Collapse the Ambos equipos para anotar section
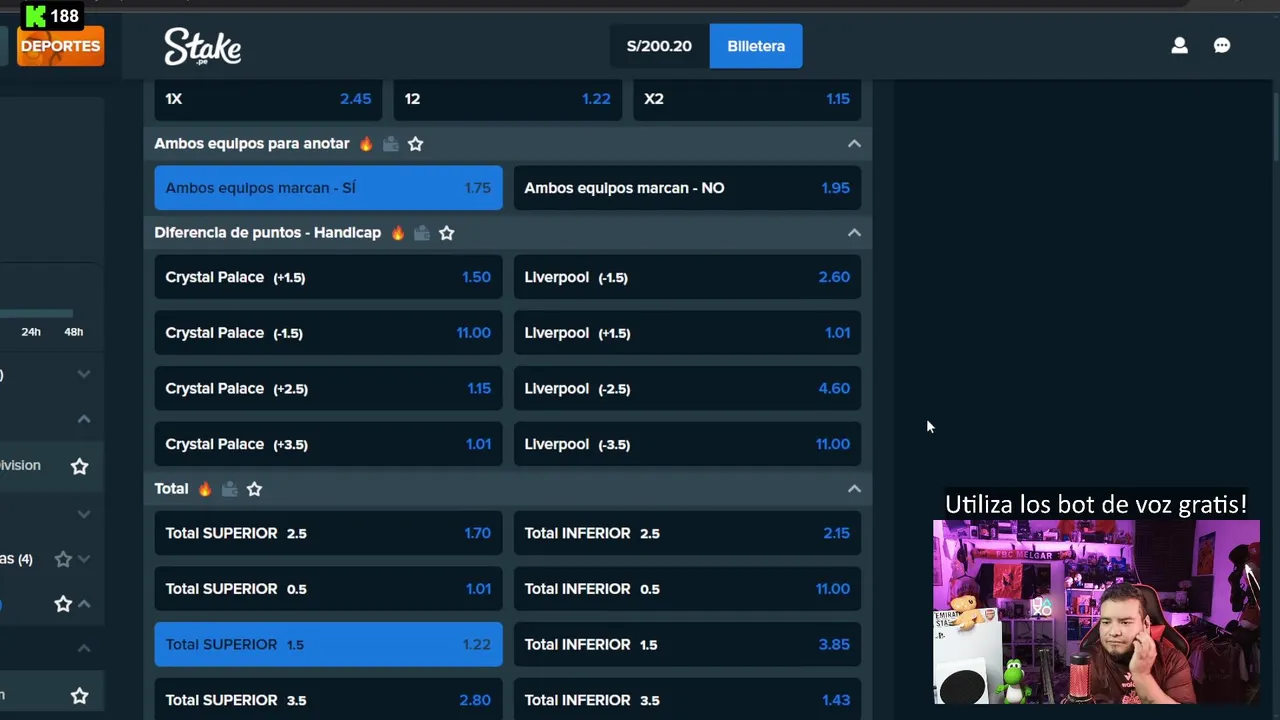 854,144
